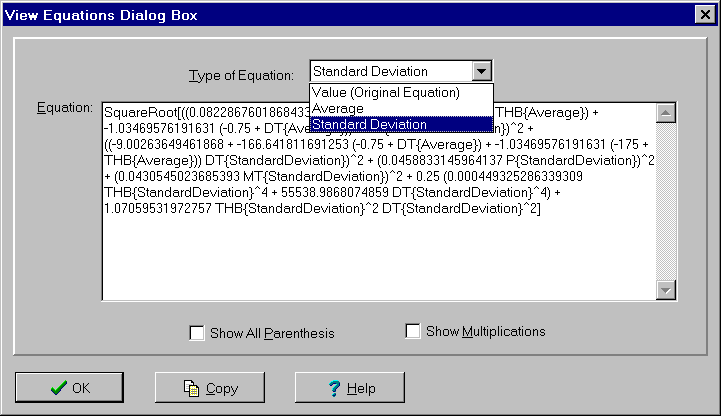Enable the Show All Parenthesis checkbox

pos(197,333)
